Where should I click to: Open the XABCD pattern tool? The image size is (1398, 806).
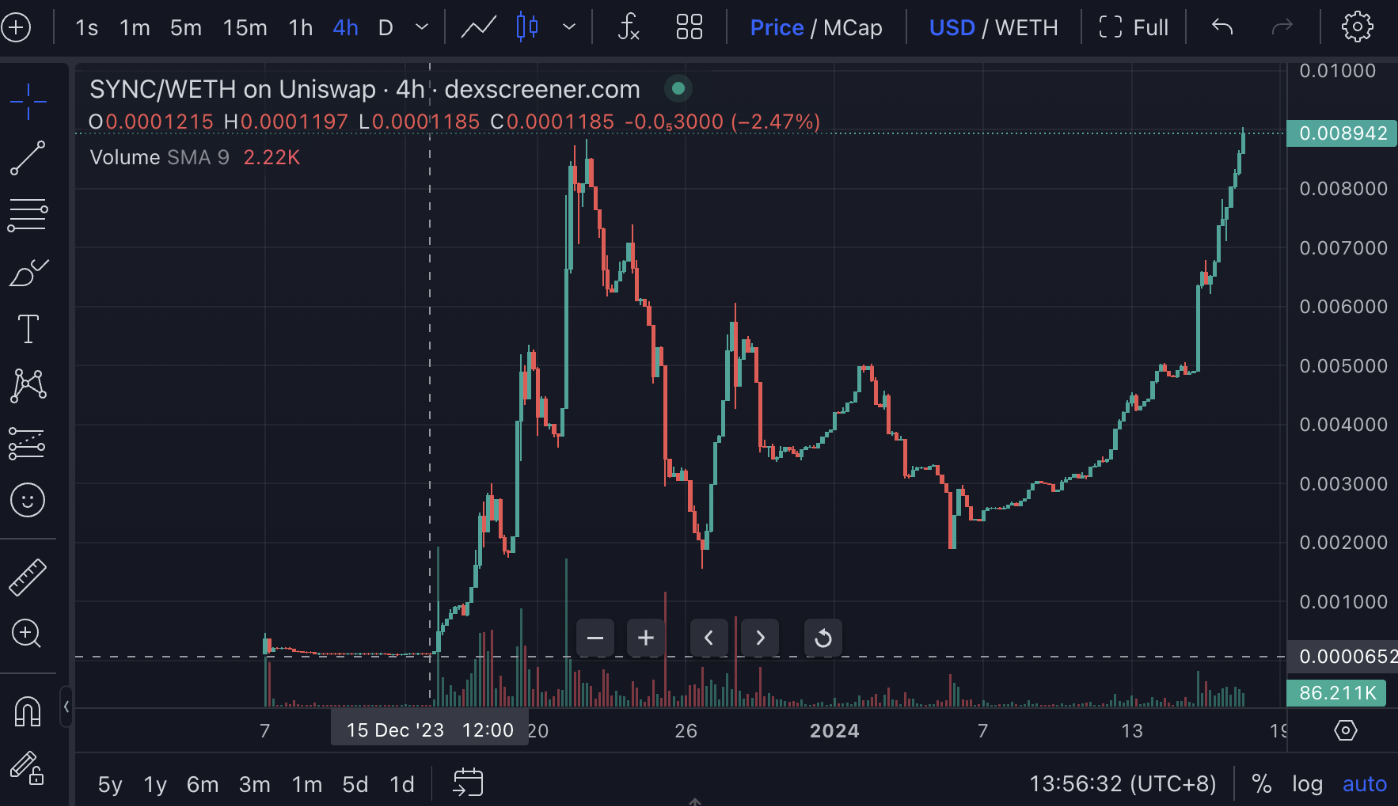28,386
